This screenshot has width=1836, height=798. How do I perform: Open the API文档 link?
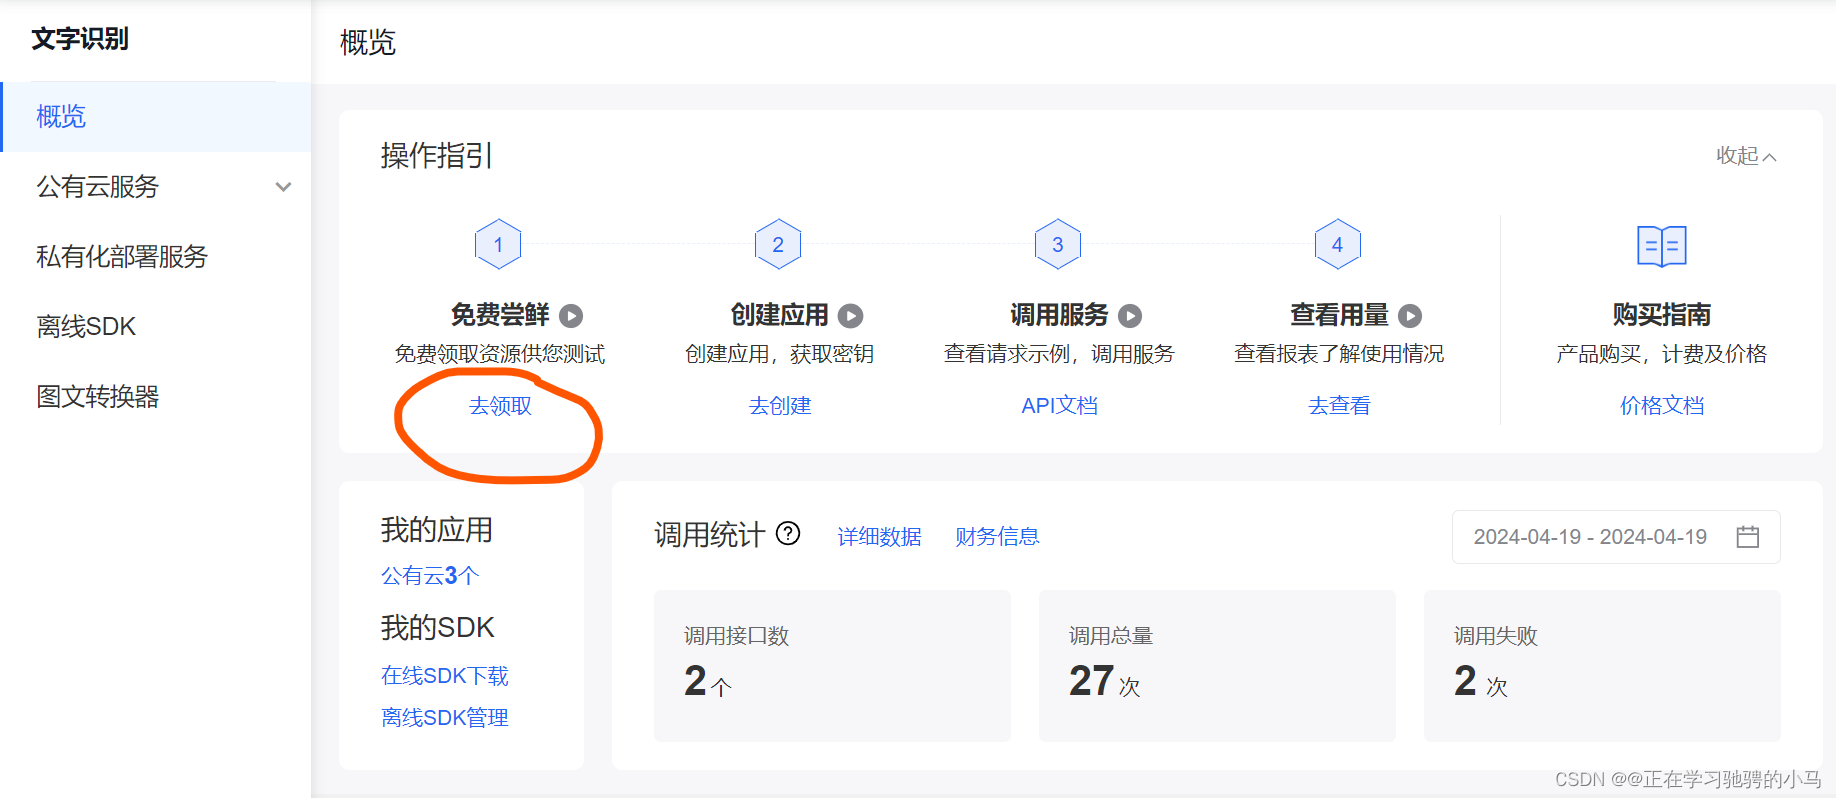(1060, 406)
